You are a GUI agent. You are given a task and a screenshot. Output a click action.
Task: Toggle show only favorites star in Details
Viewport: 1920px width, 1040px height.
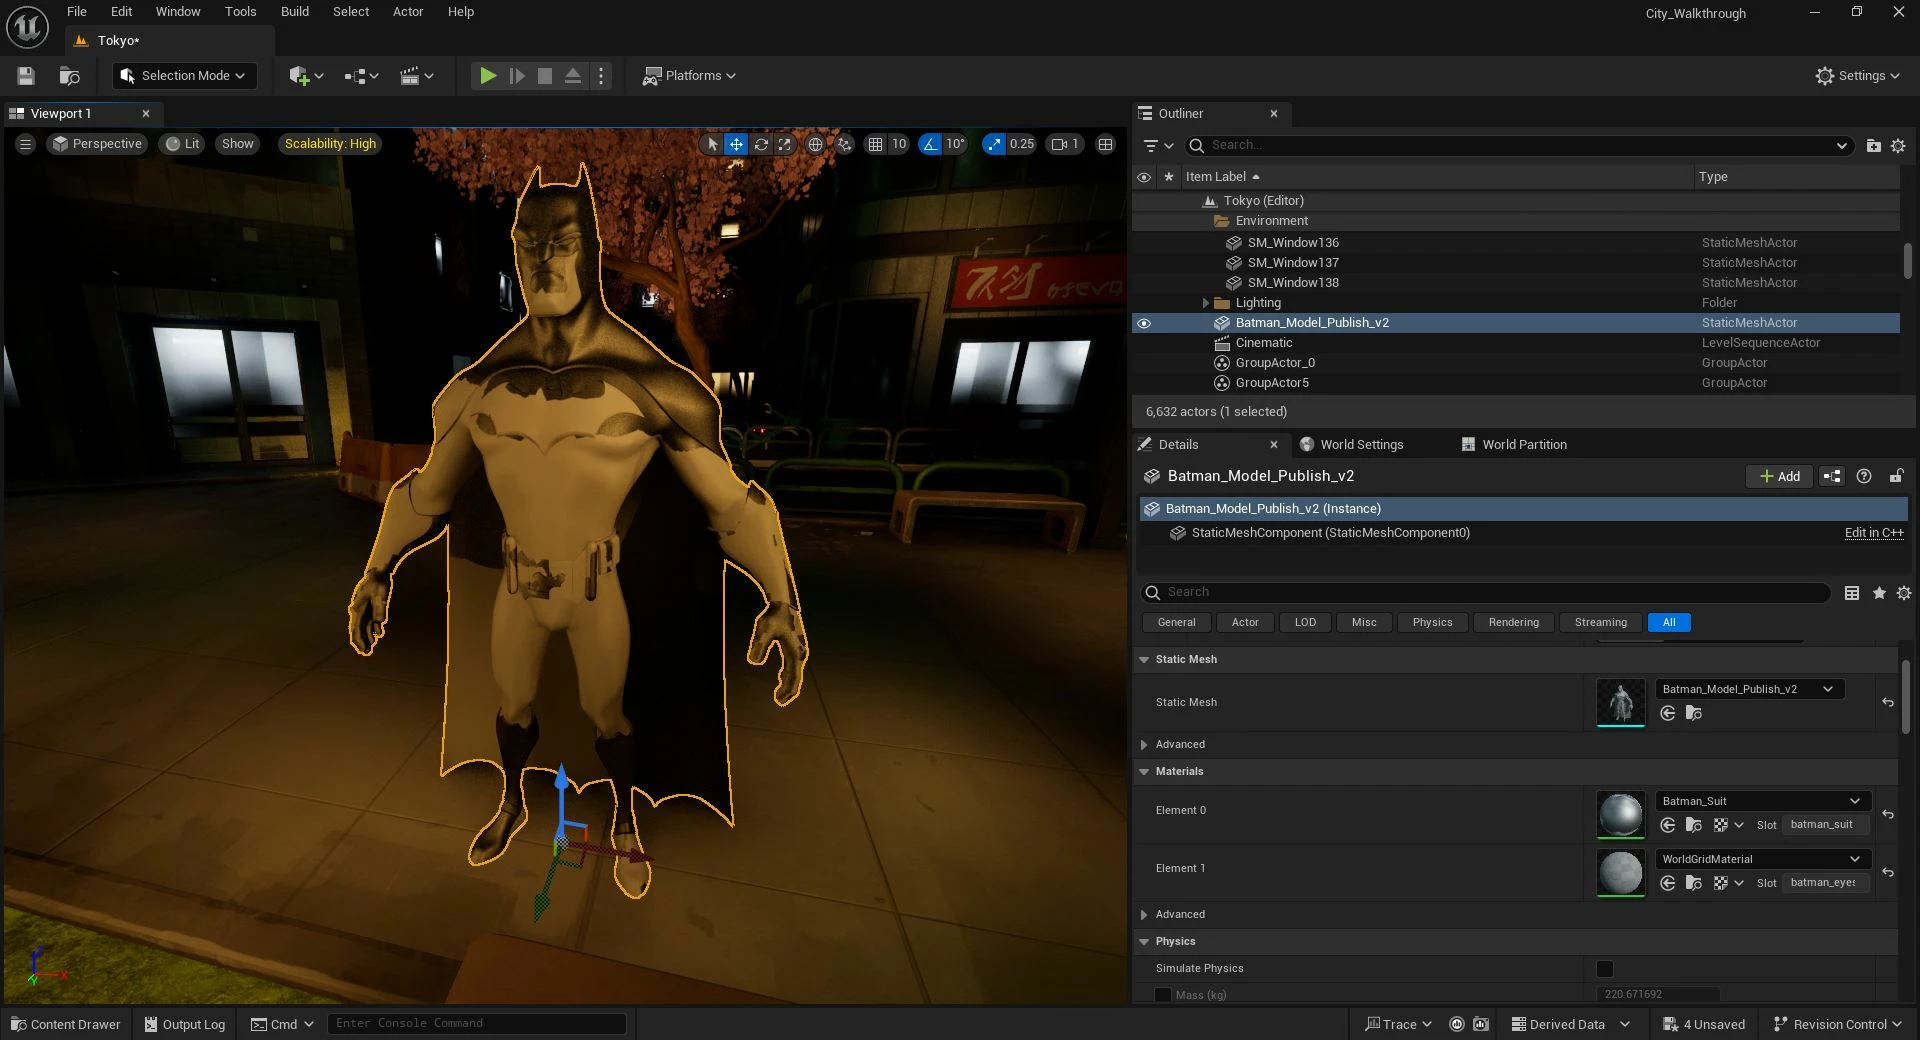[x=1879, y=593]
